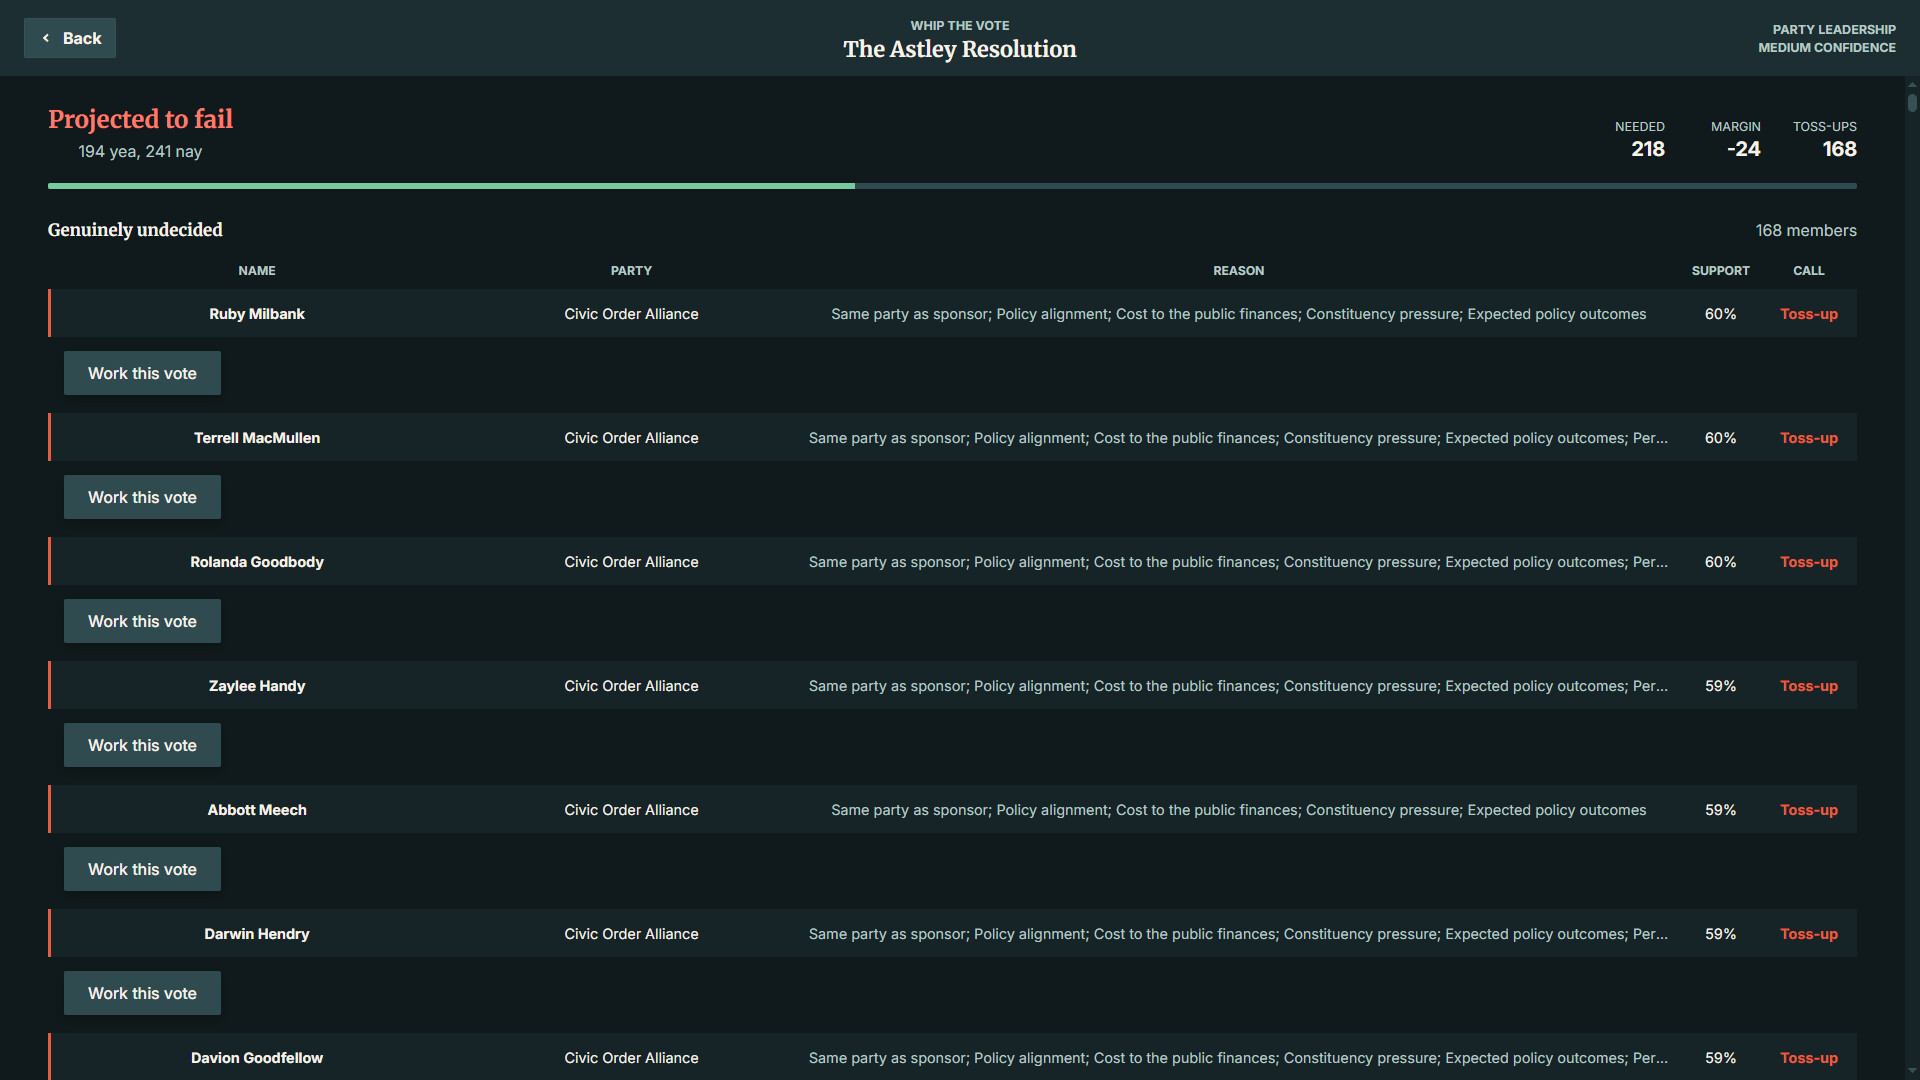This screenshot has width=1920, height=1080.
Task: Select the name Davion Goodfellow
Action: point(257,1058)
